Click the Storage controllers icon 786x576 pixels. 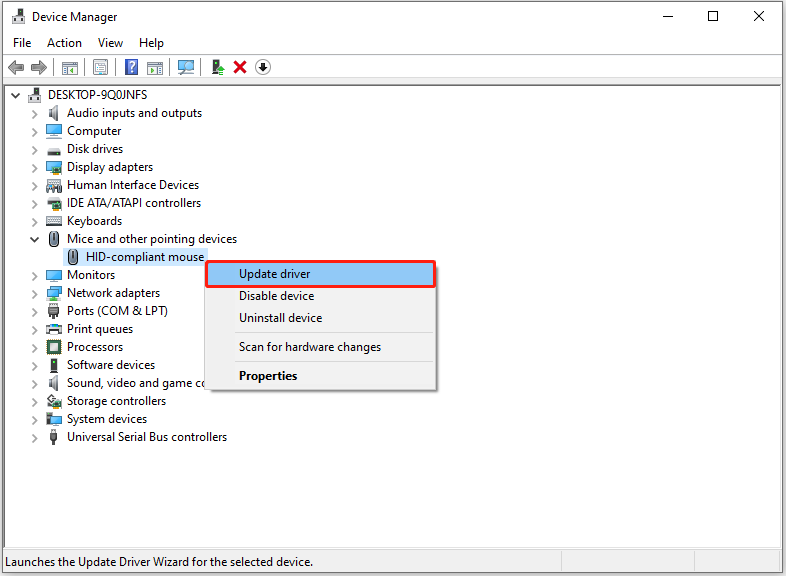54,401
